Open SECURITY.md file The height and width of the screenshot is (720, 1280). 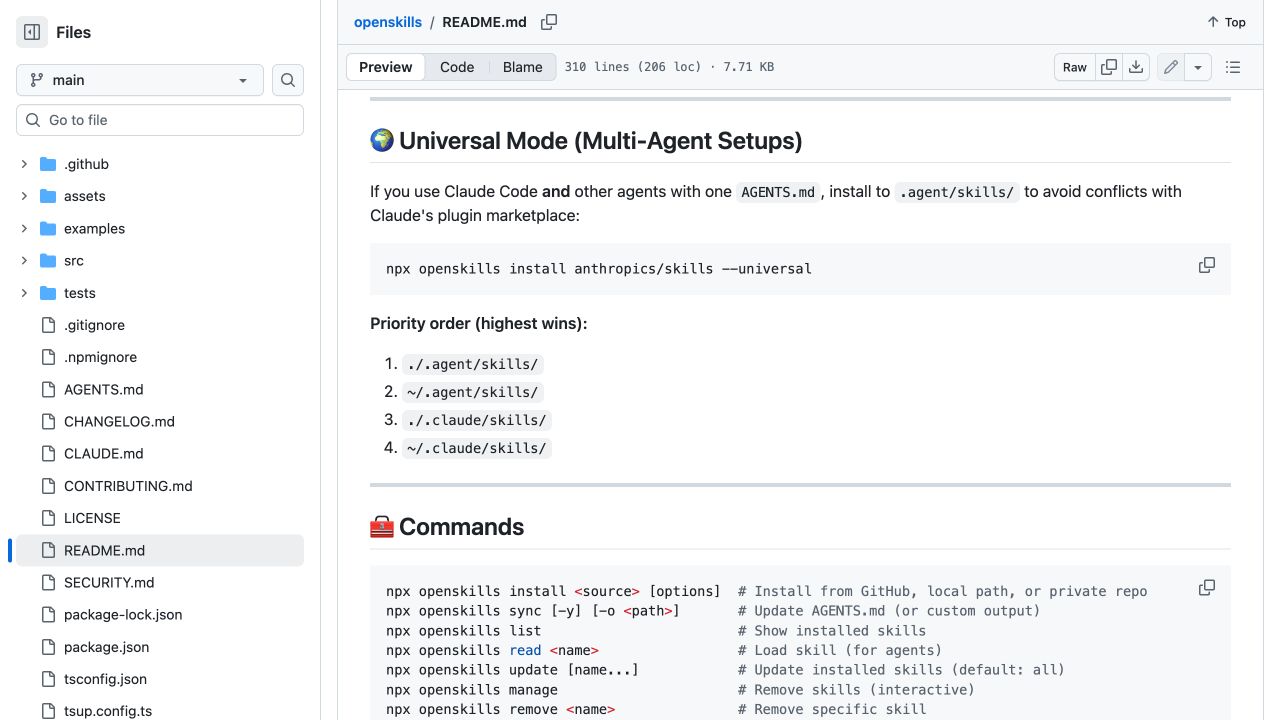109,582
